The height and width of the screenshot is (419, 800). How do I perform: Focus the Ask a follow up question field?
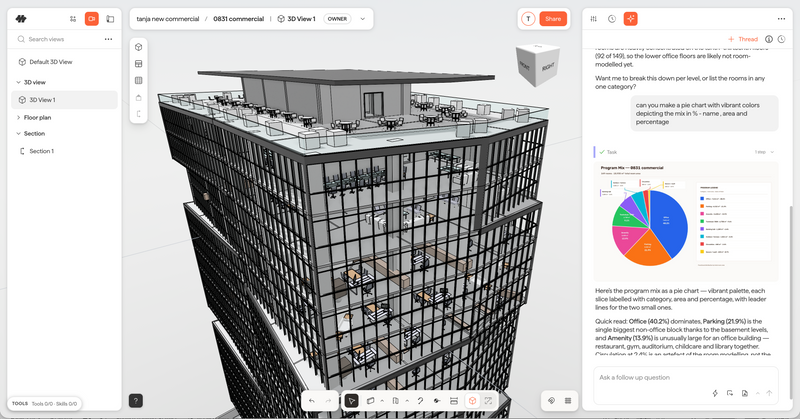(684, 378)
